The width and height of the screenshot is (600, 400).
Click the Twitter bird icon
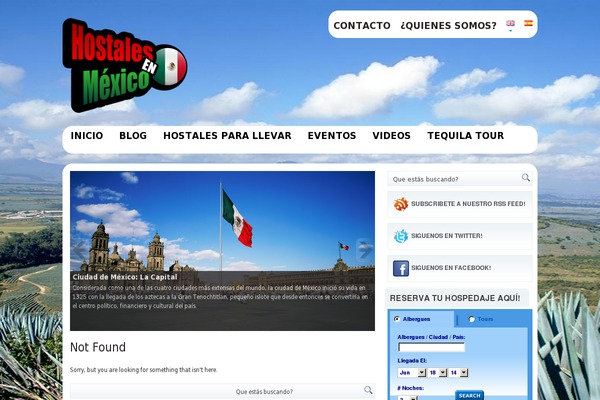[401, 236]
